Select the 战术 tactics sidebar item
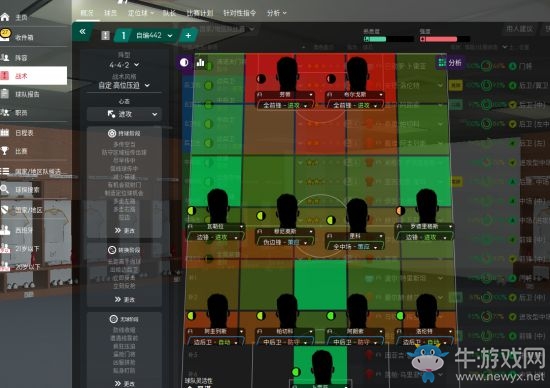 pyautogui.click(x=33, y=75)
